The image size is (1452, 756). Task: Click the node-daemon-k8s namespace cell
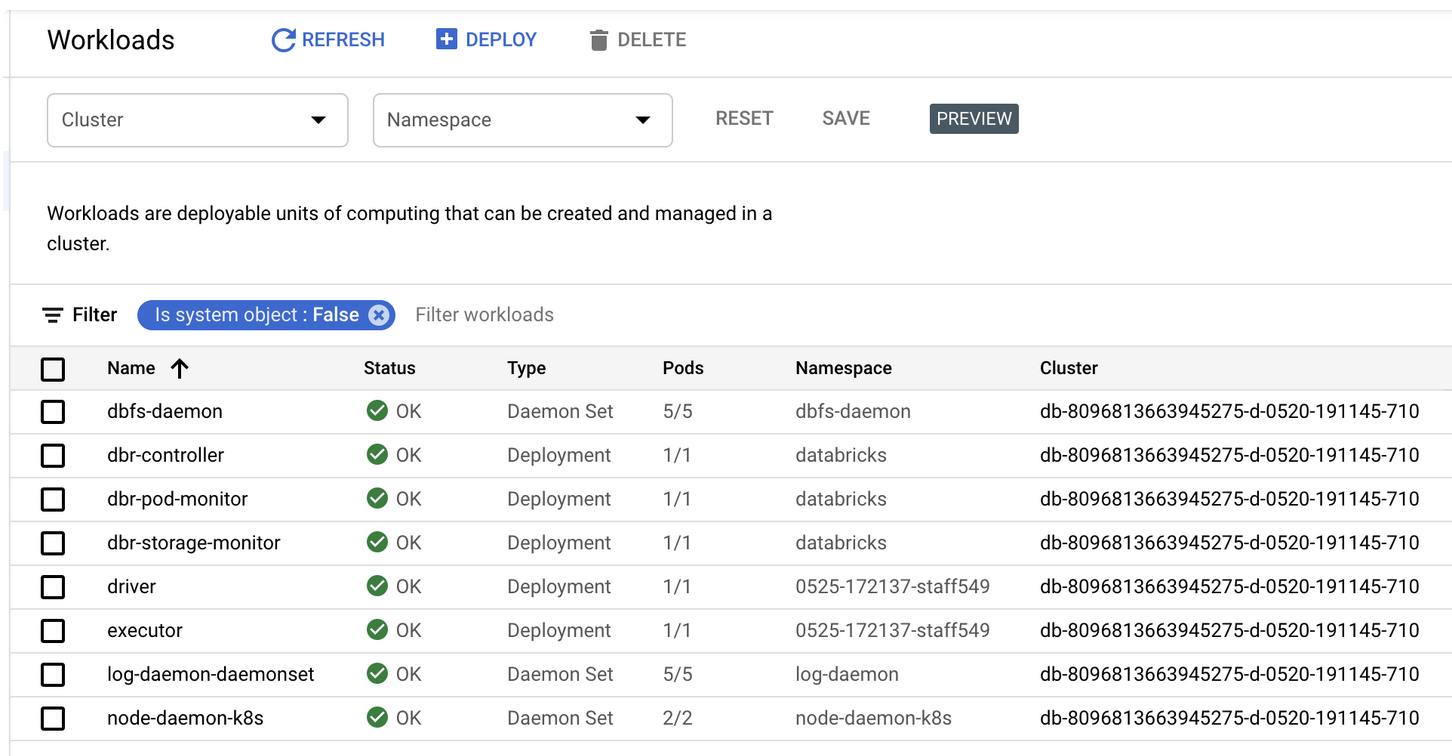click(x=874, y=718)
